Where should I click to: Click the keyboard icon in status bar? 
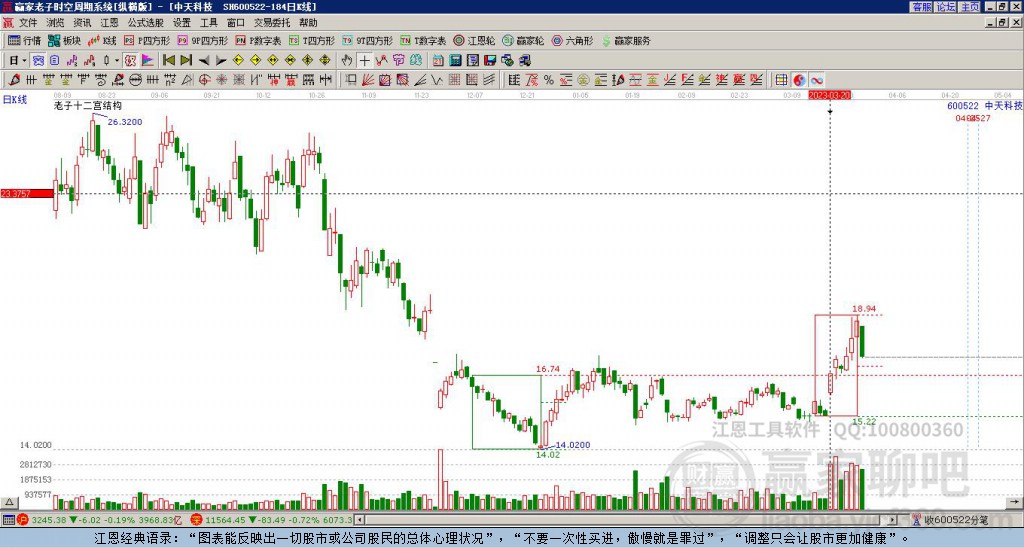click(x=8, y=520)
